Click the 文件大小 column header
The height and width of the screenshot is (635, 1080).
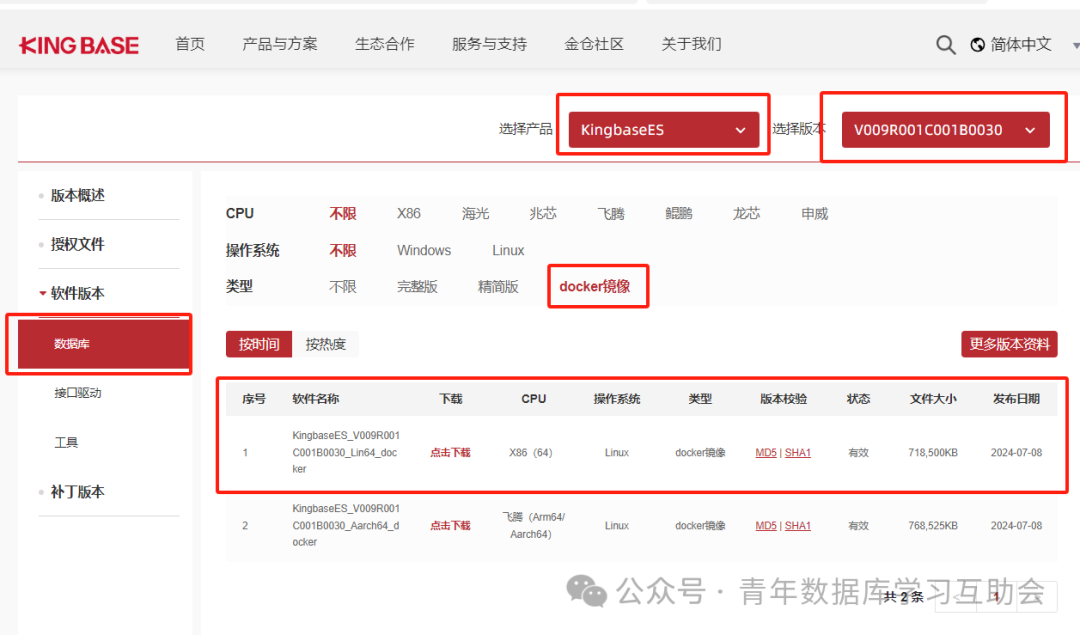pyautogui.click(x=933, y=399)
